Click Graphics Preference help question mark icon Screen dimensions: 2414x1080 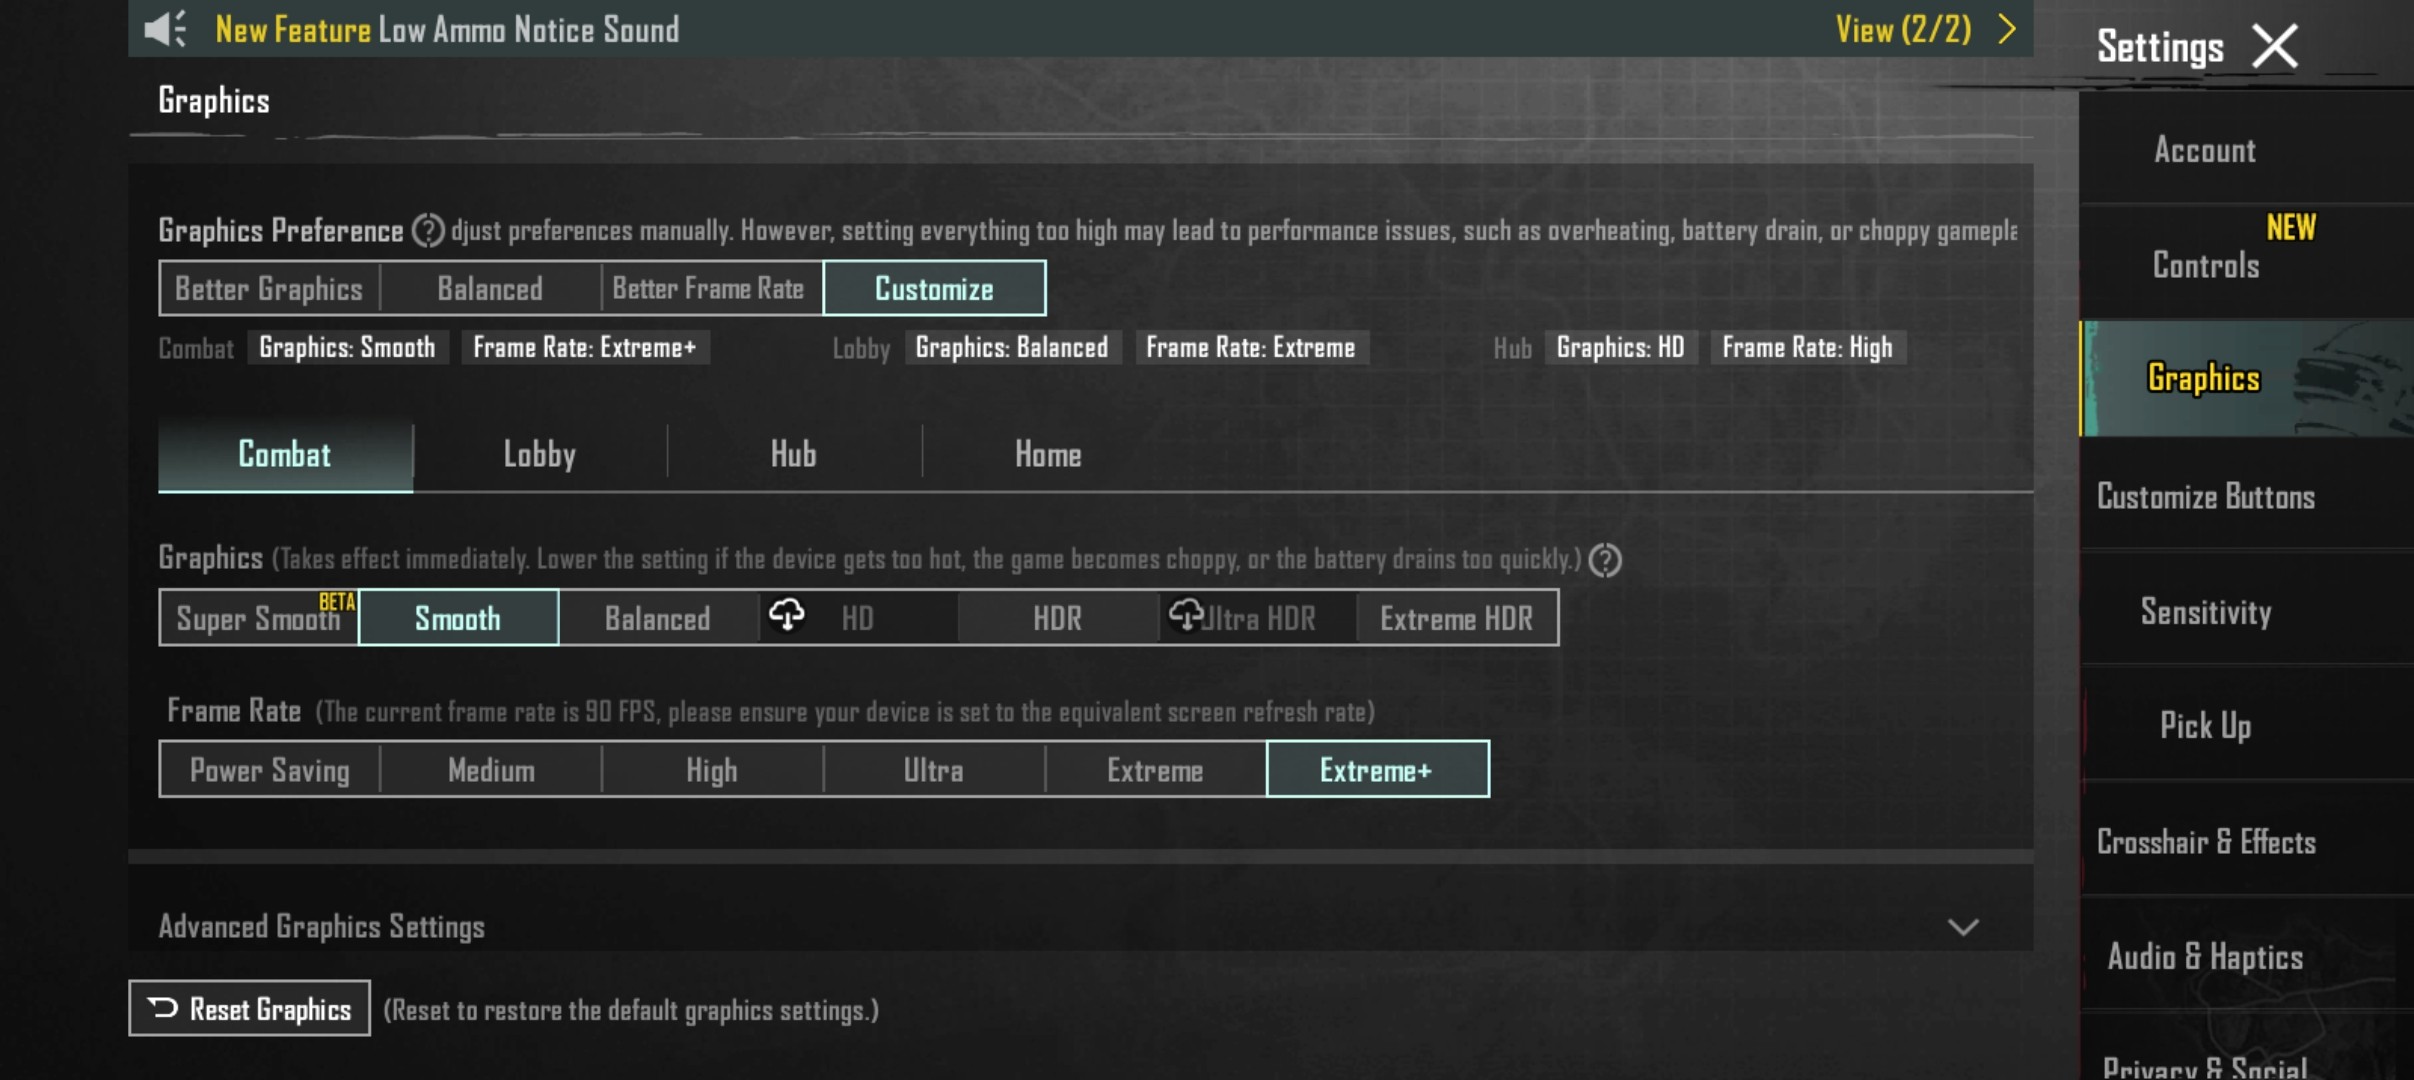[428, 231]
